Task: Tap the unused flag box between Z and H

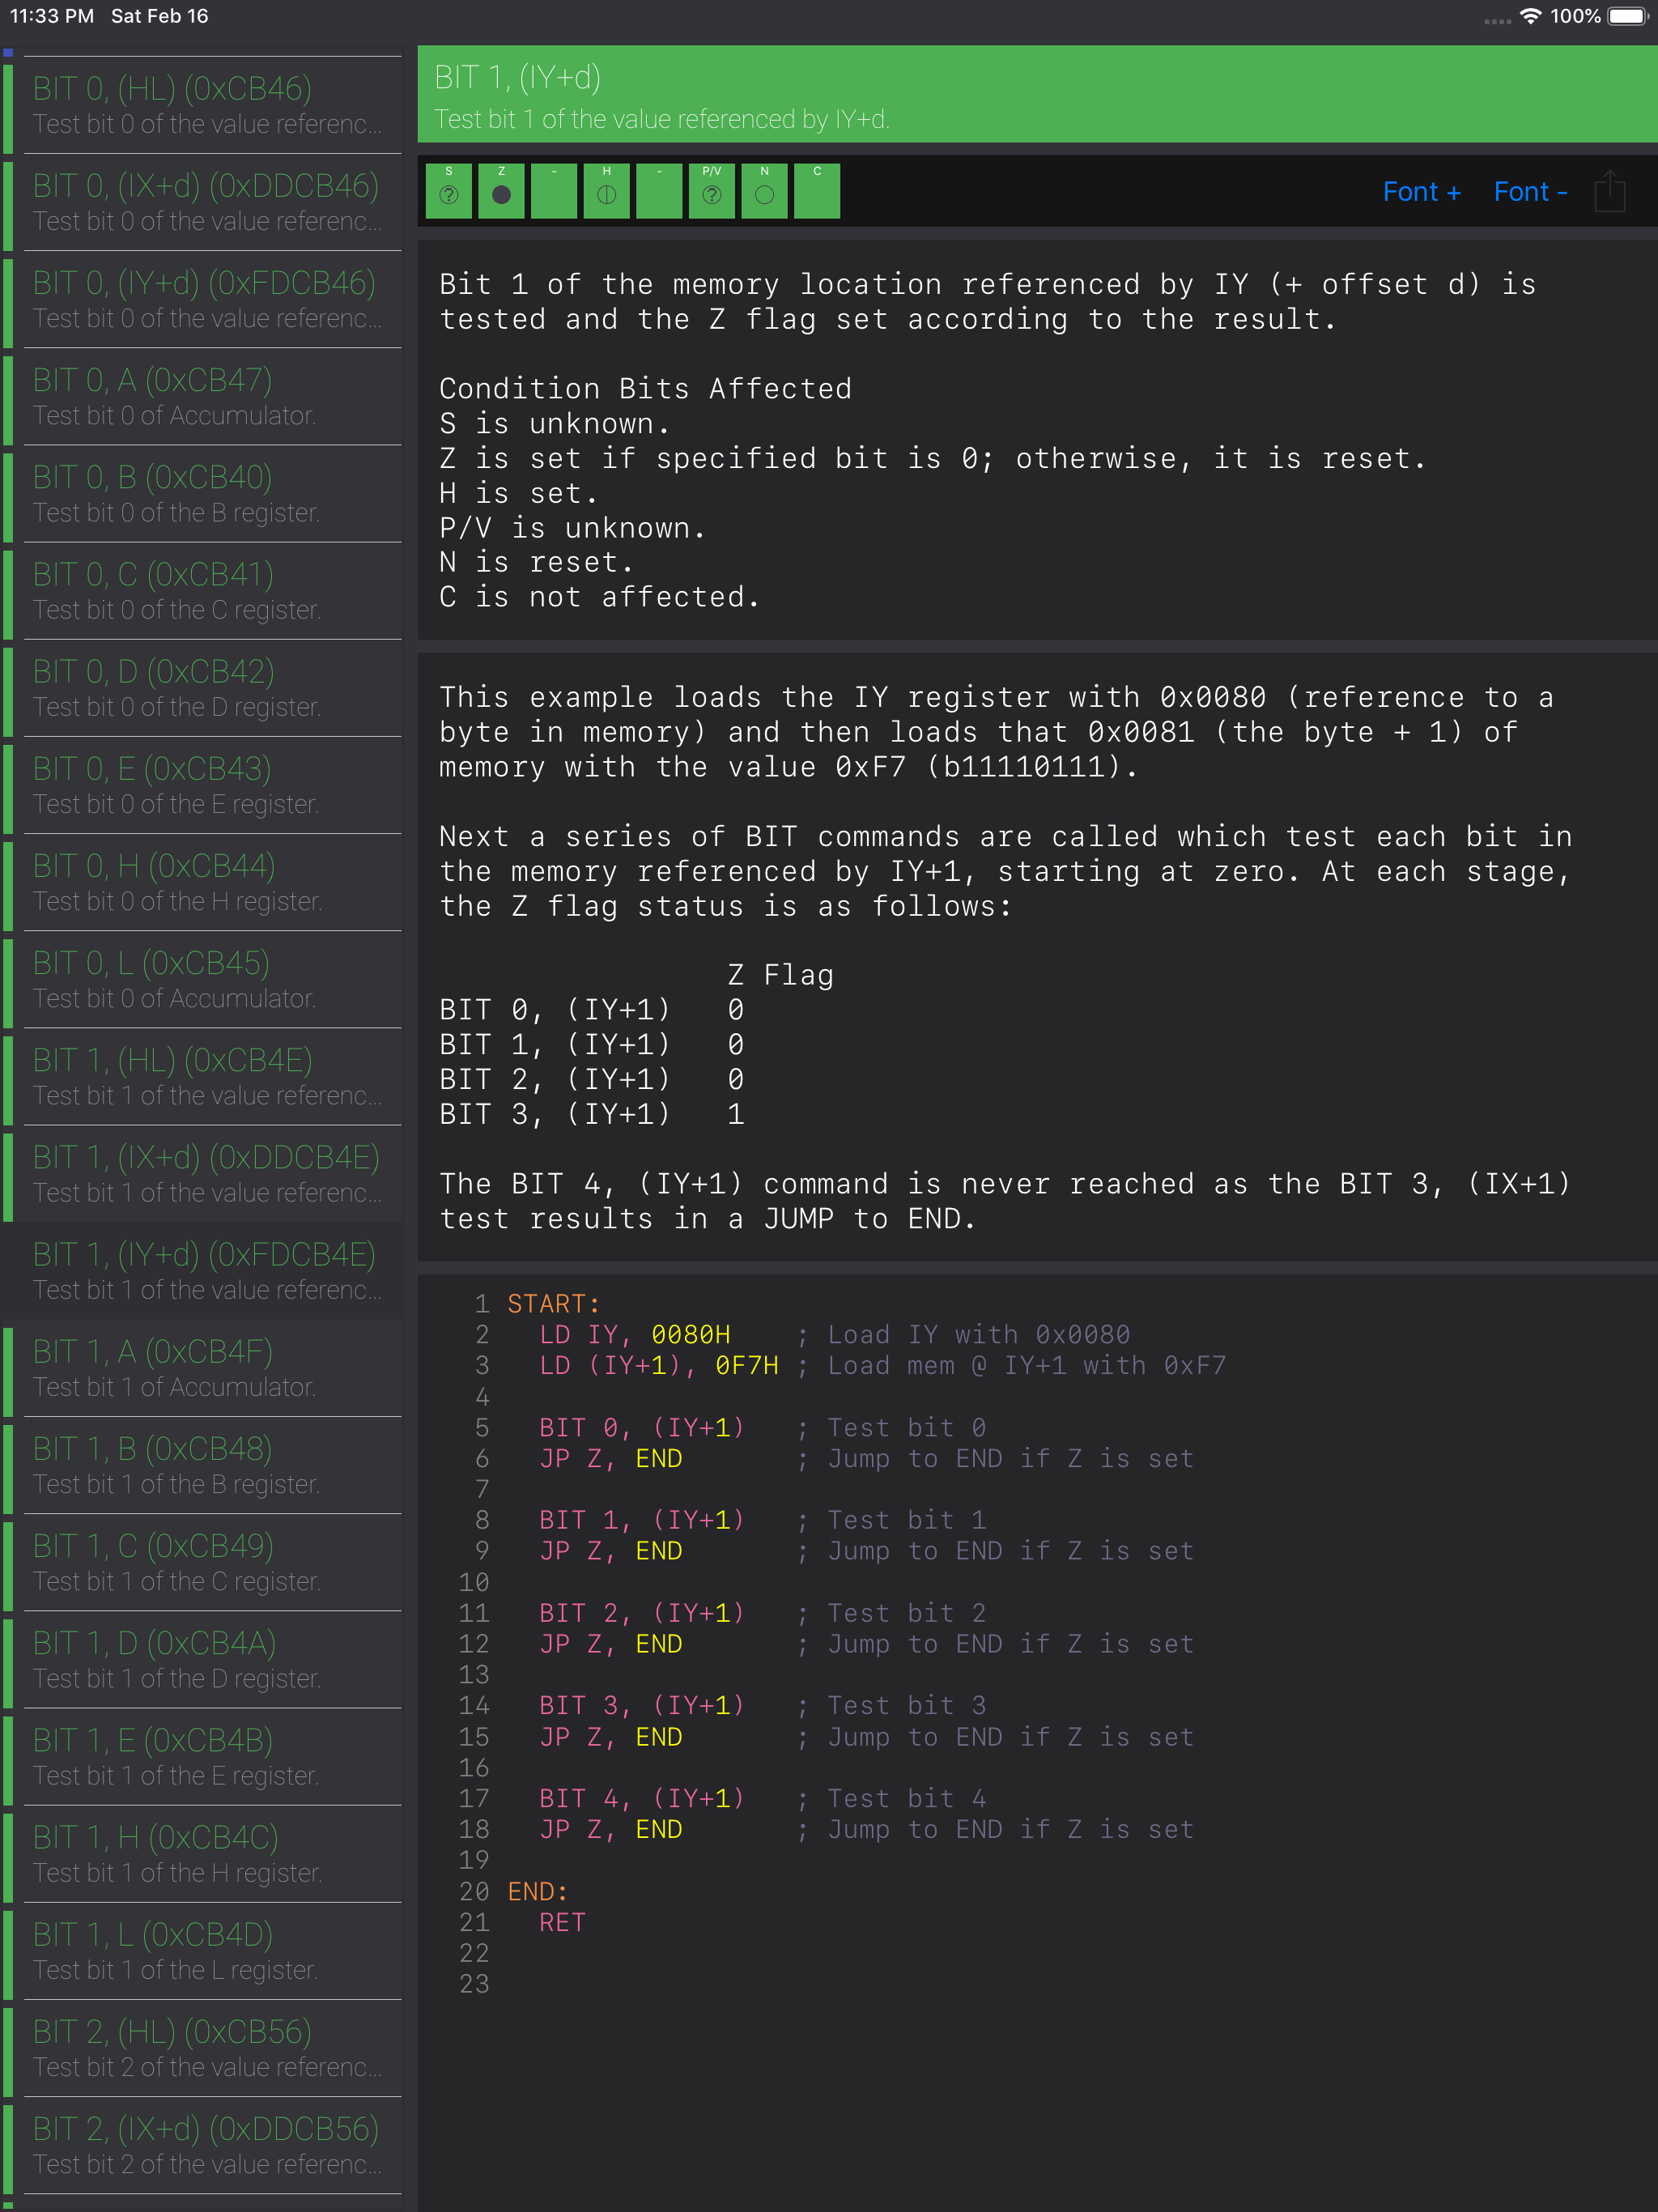Action: [x=554, y=191]
